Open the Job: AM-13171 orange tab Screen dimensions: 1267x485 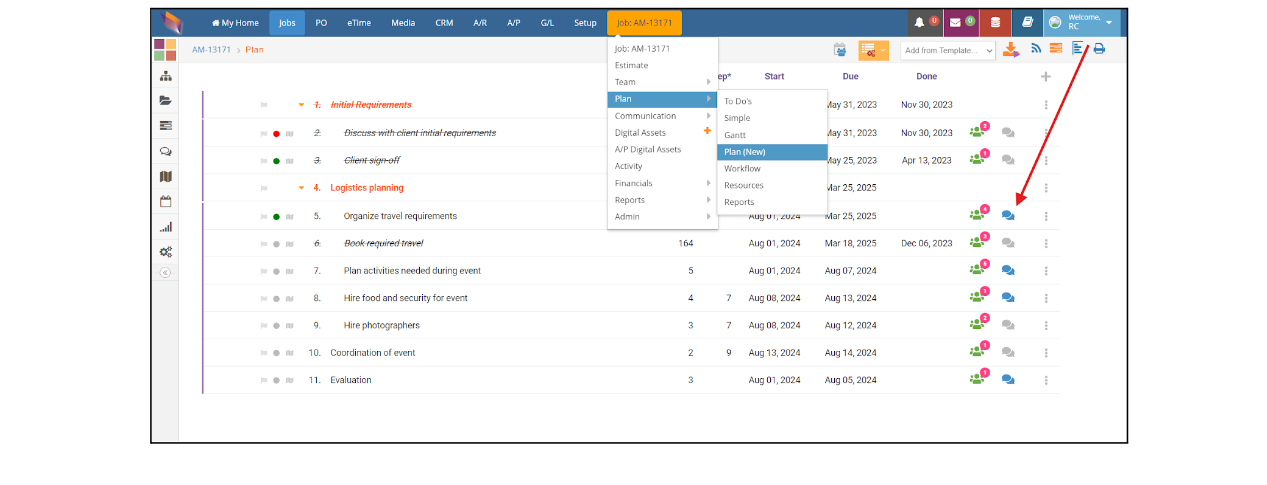tap(644, 22)
